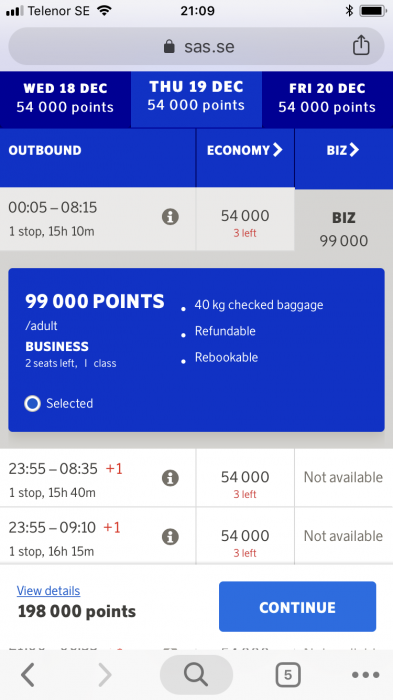The image size is (393, 700).
Task: Select the WED 18 DEC date tab
Action: tap(65, 99)
